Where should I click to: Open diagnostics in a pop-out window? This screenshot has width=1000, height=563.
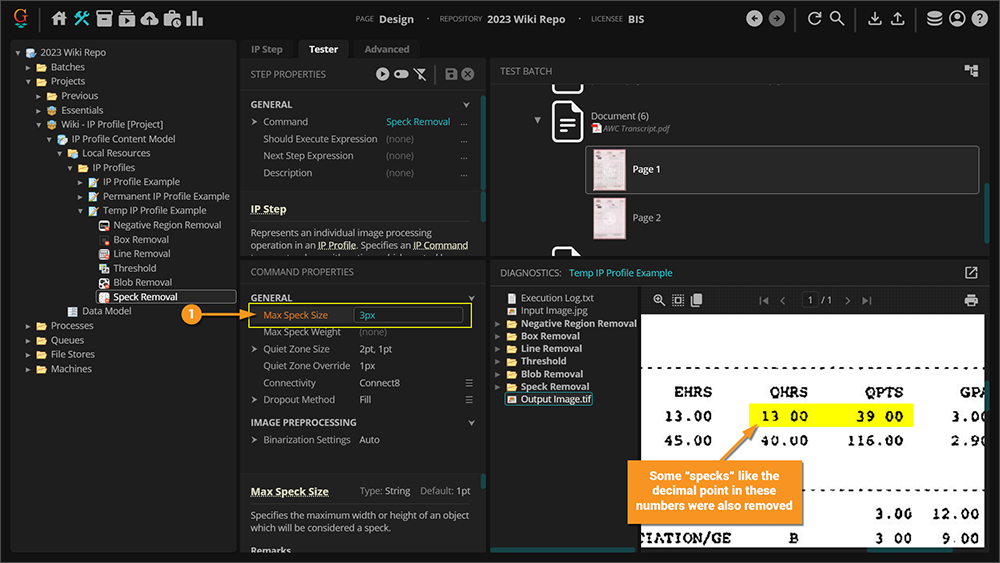coord(971,273)
